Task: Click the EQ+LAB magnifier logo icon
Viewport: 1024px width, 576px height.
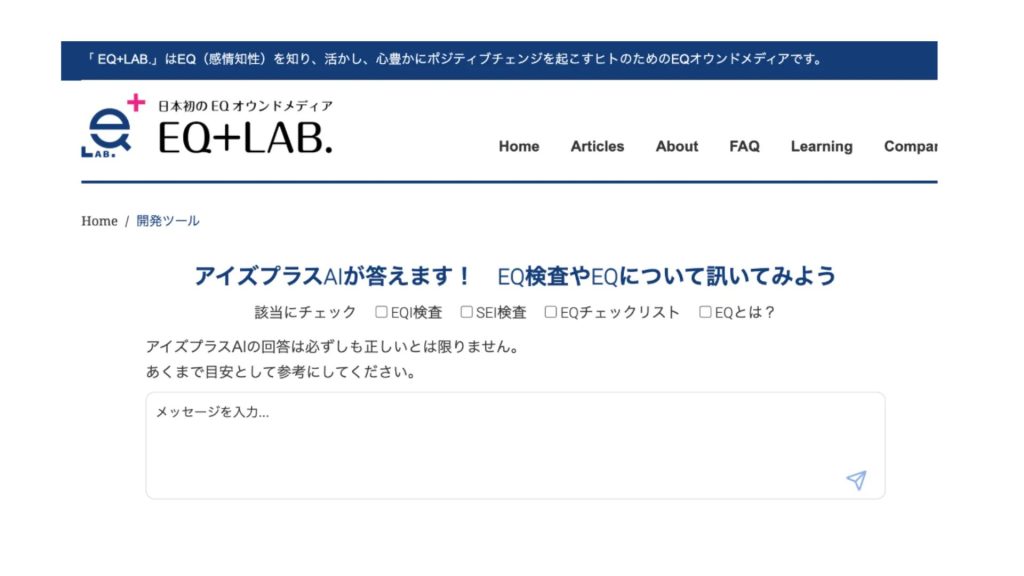Action: coord(112,126)
